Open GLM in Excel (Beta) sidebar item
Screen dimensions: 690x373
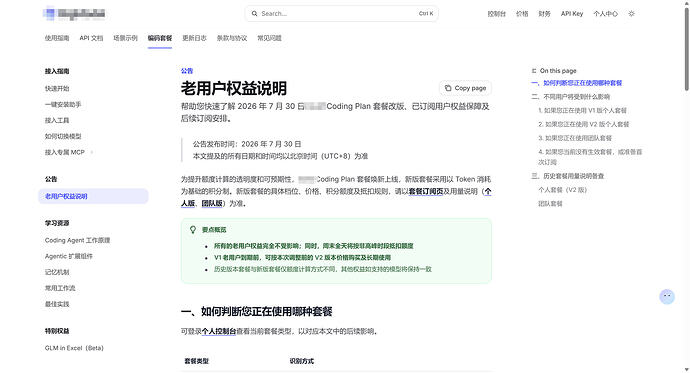tap(74, 348)
